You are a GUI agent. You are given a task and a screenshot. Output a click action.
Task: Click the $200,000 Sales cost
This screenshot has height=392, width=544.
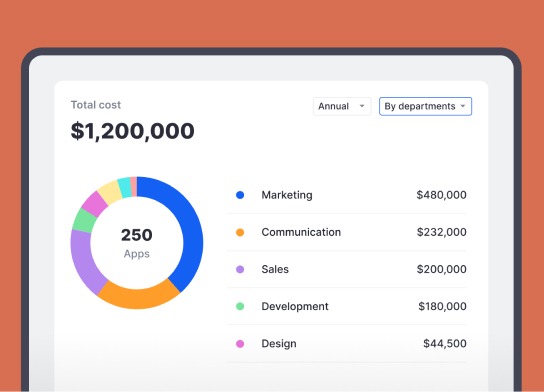[x=441, y=269]
